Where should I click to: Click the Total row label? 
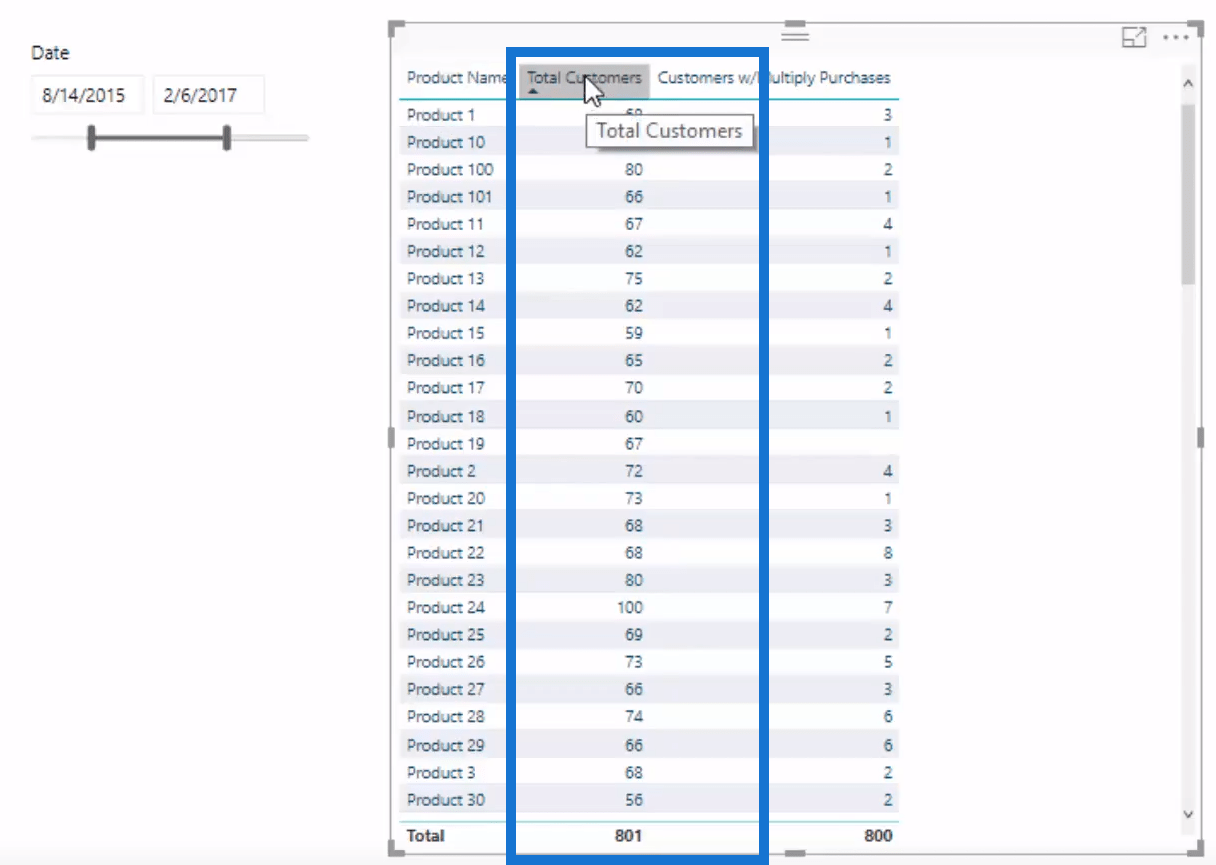coord(426,835)
